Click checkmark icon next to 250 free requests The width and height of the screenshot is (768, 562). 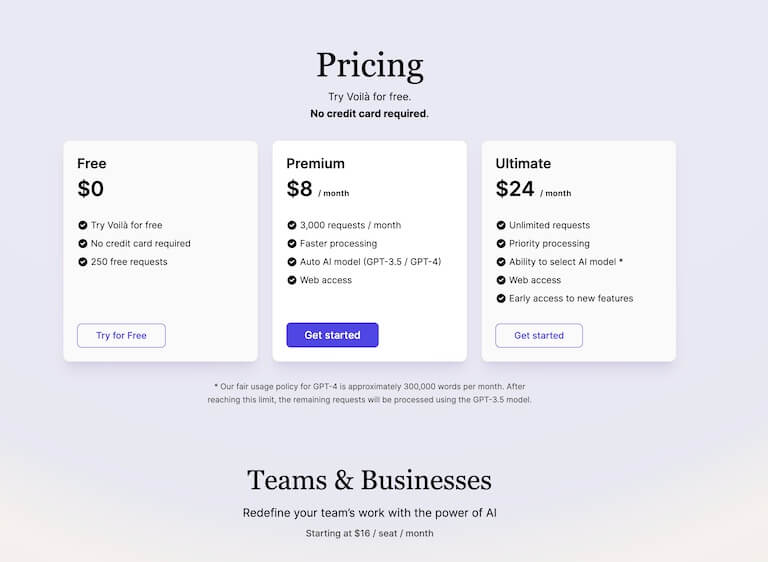click(x=83, y=262)
